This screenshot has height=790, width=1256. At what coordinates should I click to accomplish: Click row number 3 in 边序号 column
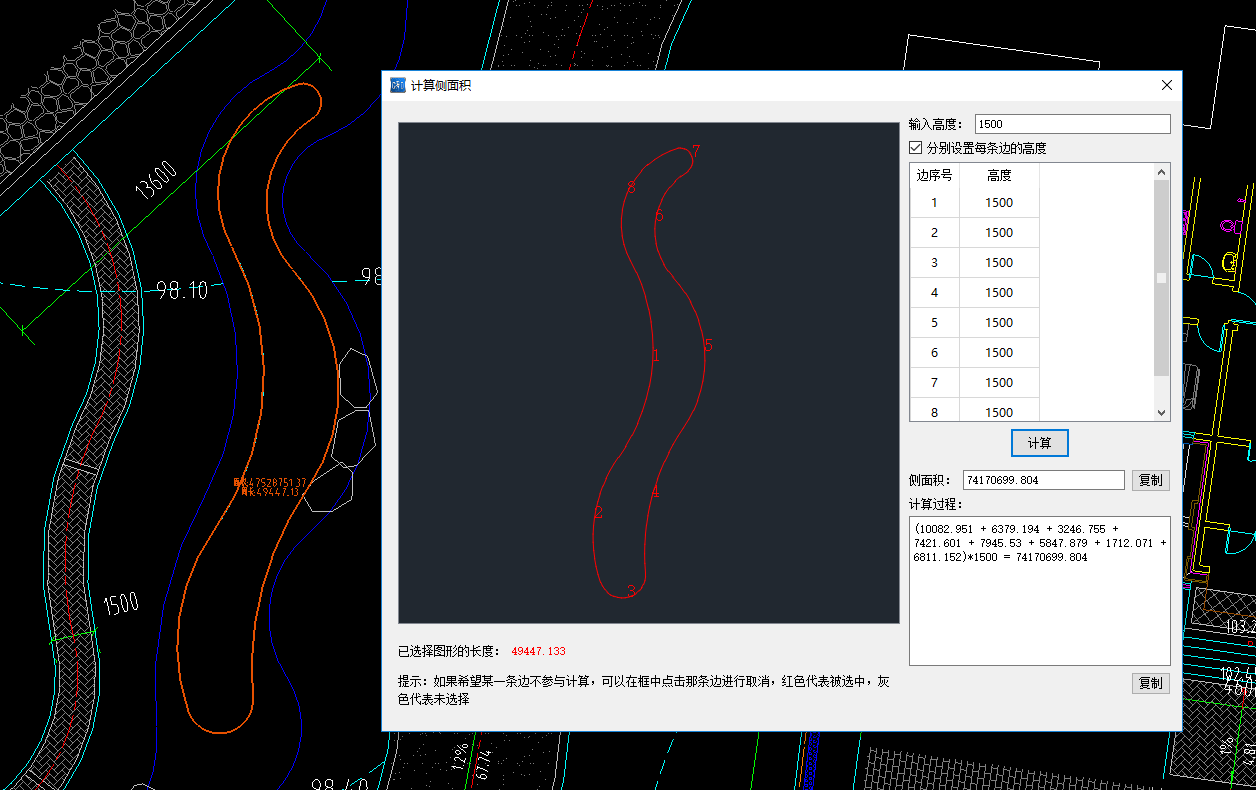[934, 263]
